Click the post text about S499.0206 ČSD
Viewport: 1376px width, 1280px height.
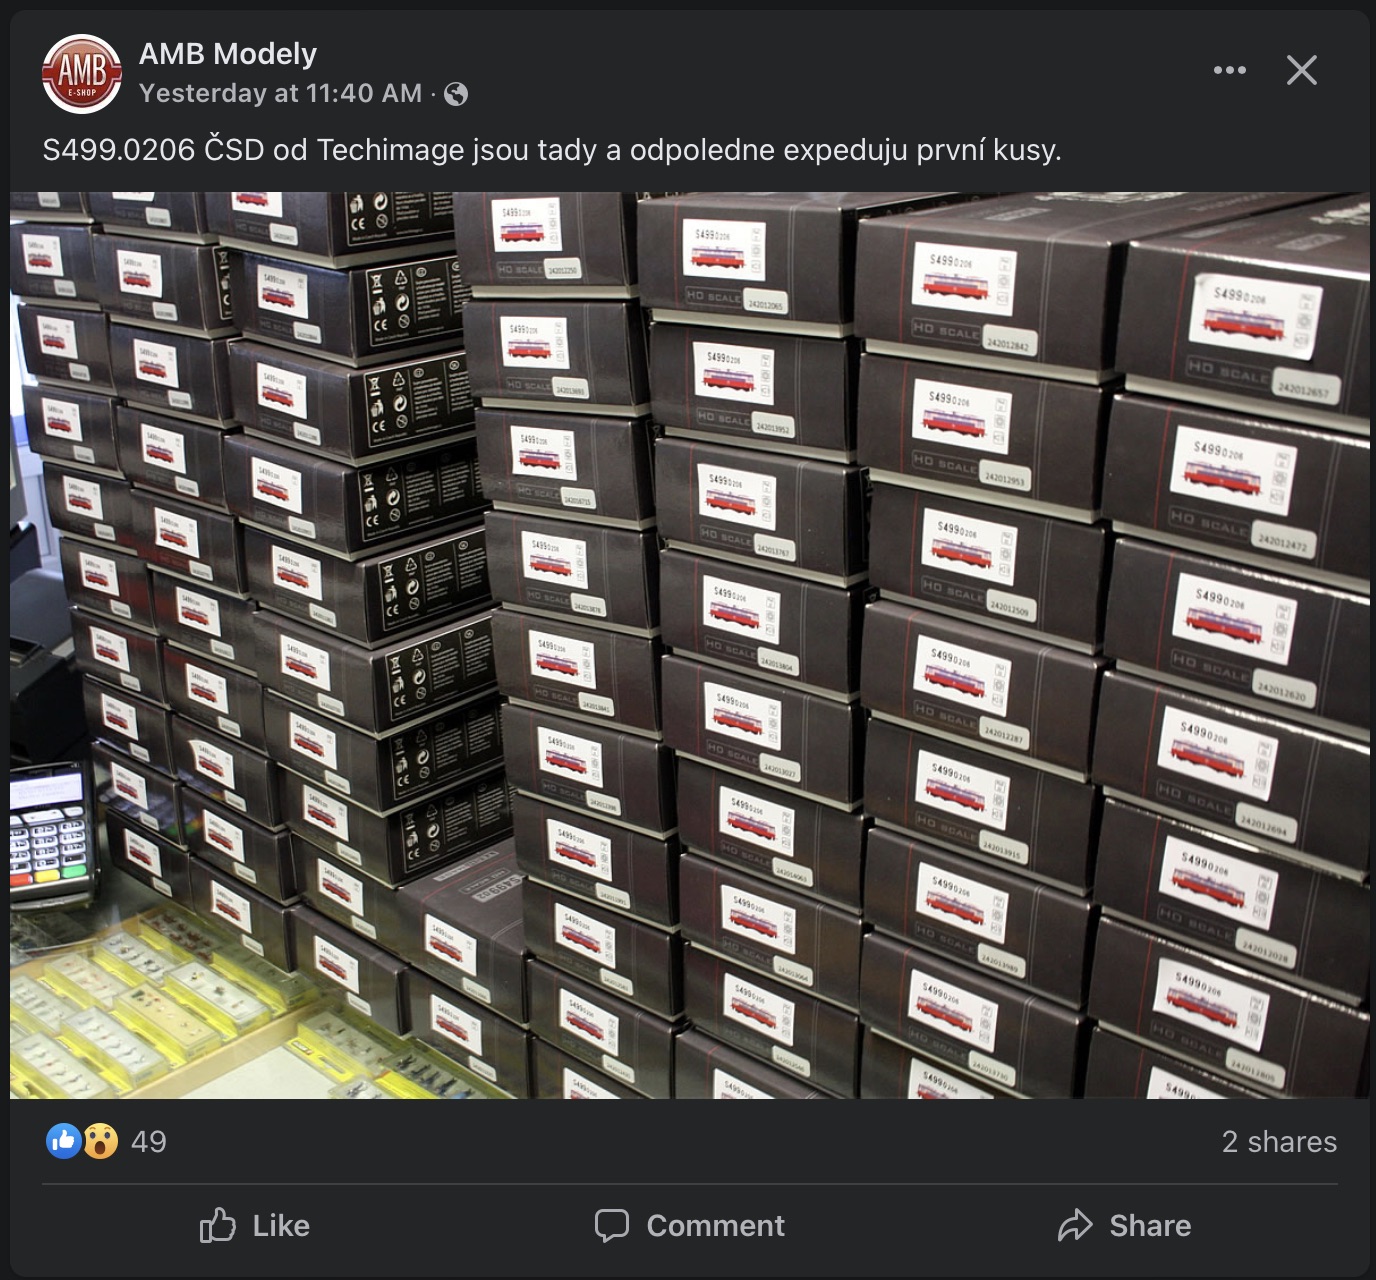tap(552, 150)
